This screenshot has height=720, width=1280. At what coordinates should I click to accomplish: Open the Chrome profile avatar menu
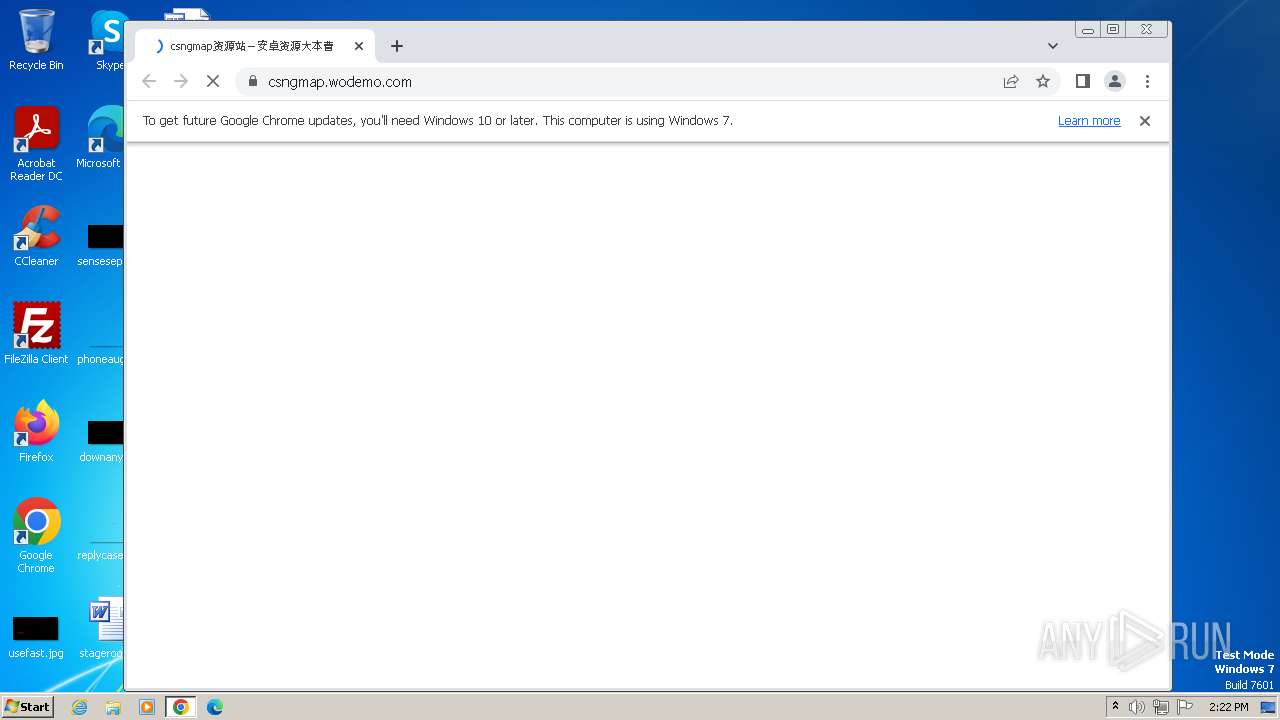click(1115, 82)
